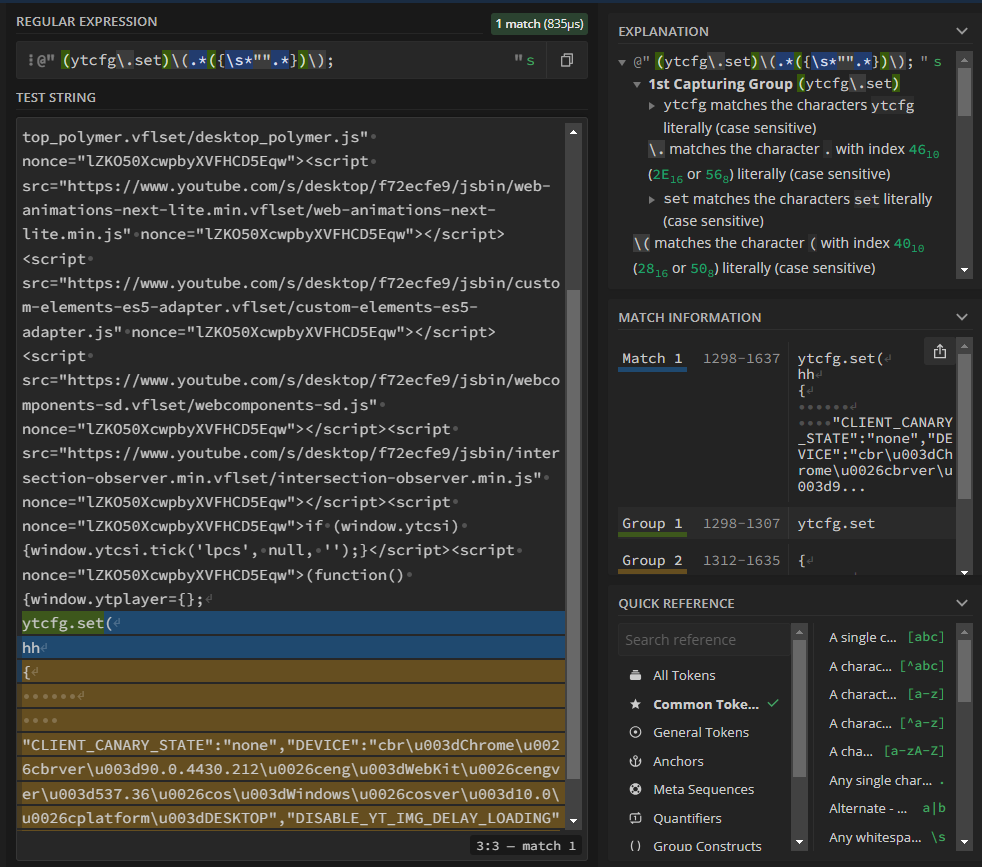Collapse the Match Information panel
This screenshot has height=867, width=982.
click(962, 317)
